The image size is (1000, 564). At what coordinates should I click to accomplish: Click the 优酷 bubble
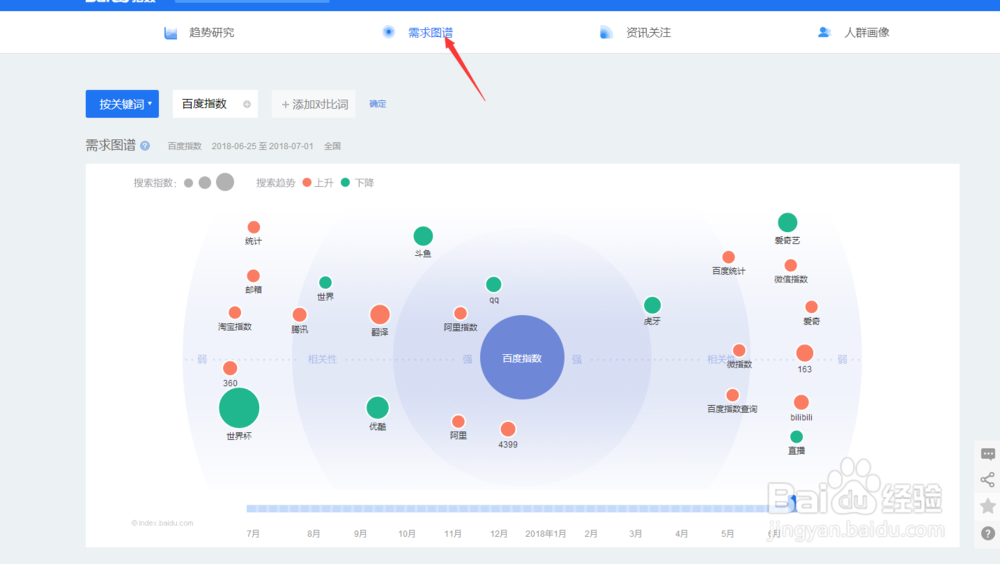pos(378,408)
